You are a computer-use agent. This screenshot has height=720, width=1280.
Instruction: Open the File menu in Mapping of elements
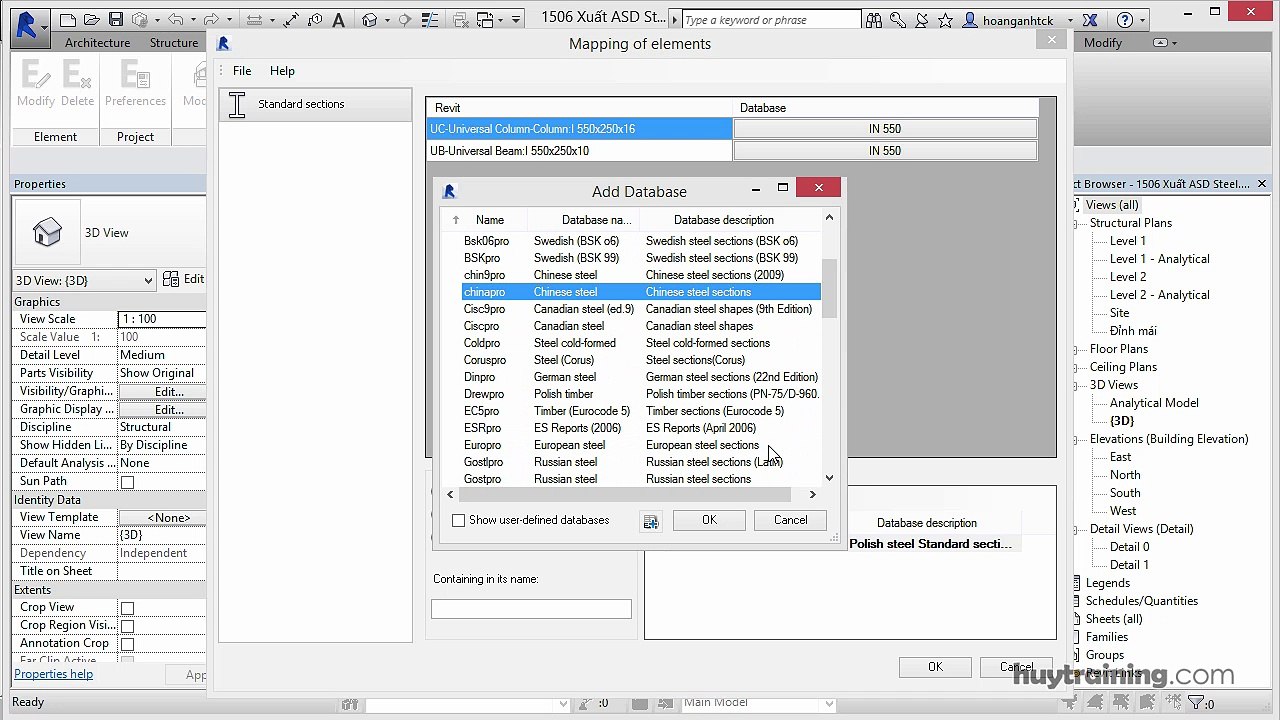click(x=242, y=71)
